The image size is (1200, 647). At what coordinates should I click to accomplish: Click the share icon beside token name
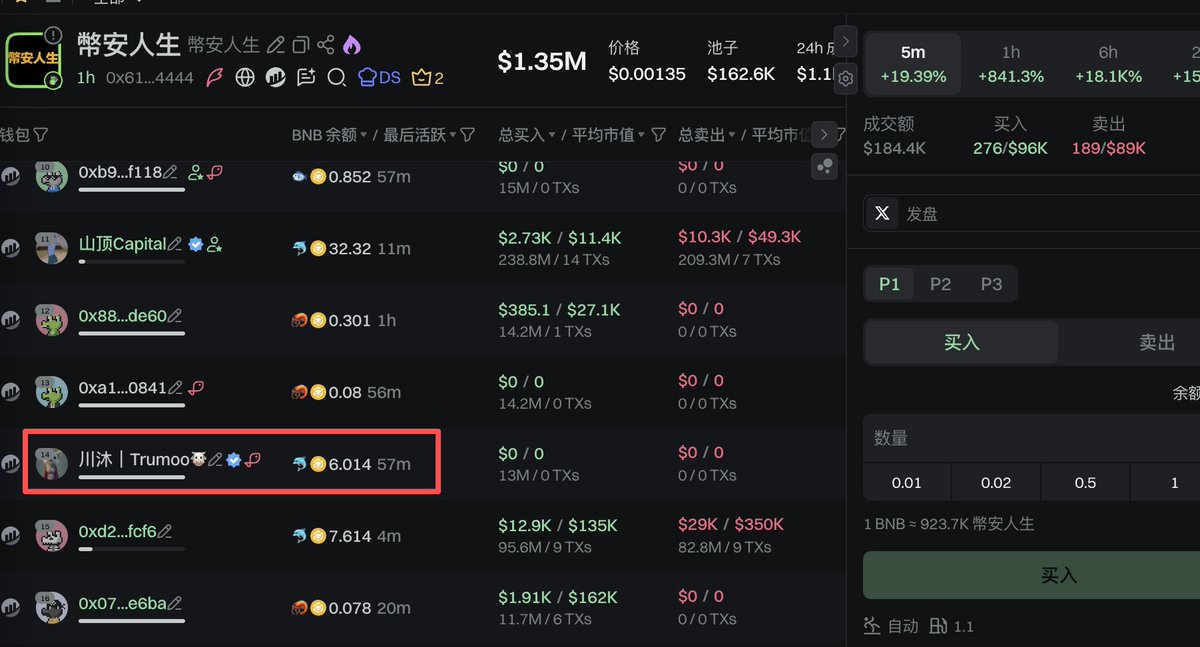325,45
